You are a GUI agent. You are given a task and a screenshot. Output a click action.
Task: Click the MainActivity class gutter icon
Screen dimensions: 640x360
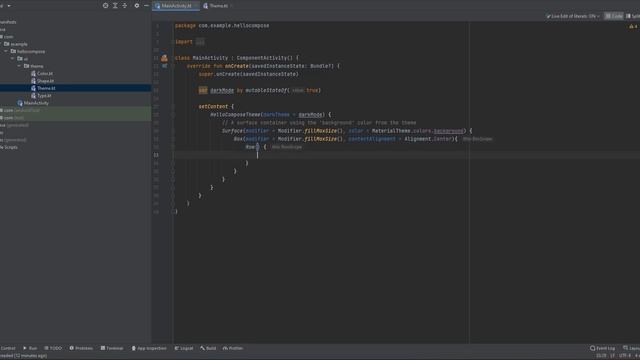(x=164, y=58)
